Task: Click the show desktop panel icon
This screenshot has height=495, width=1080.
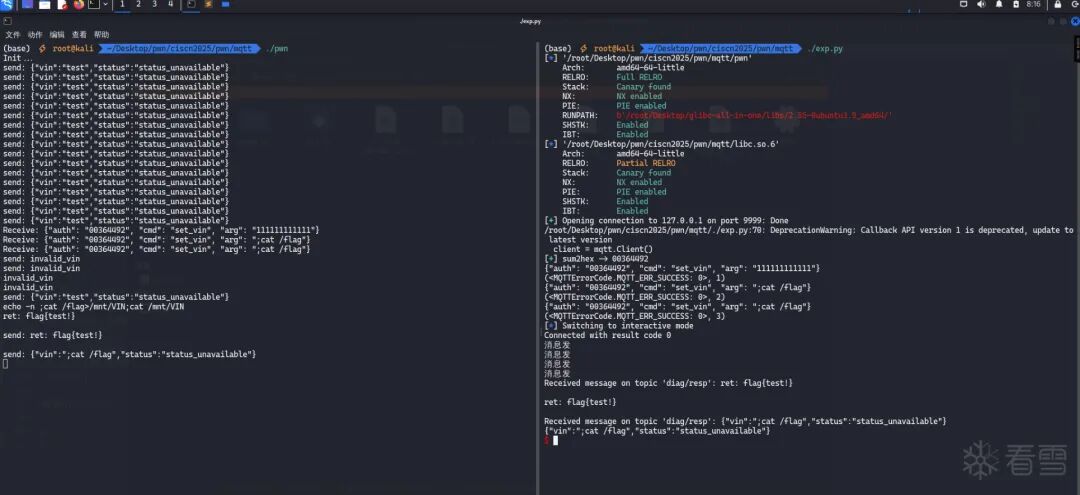Action: pyautogui.click(x=28, y=4)
